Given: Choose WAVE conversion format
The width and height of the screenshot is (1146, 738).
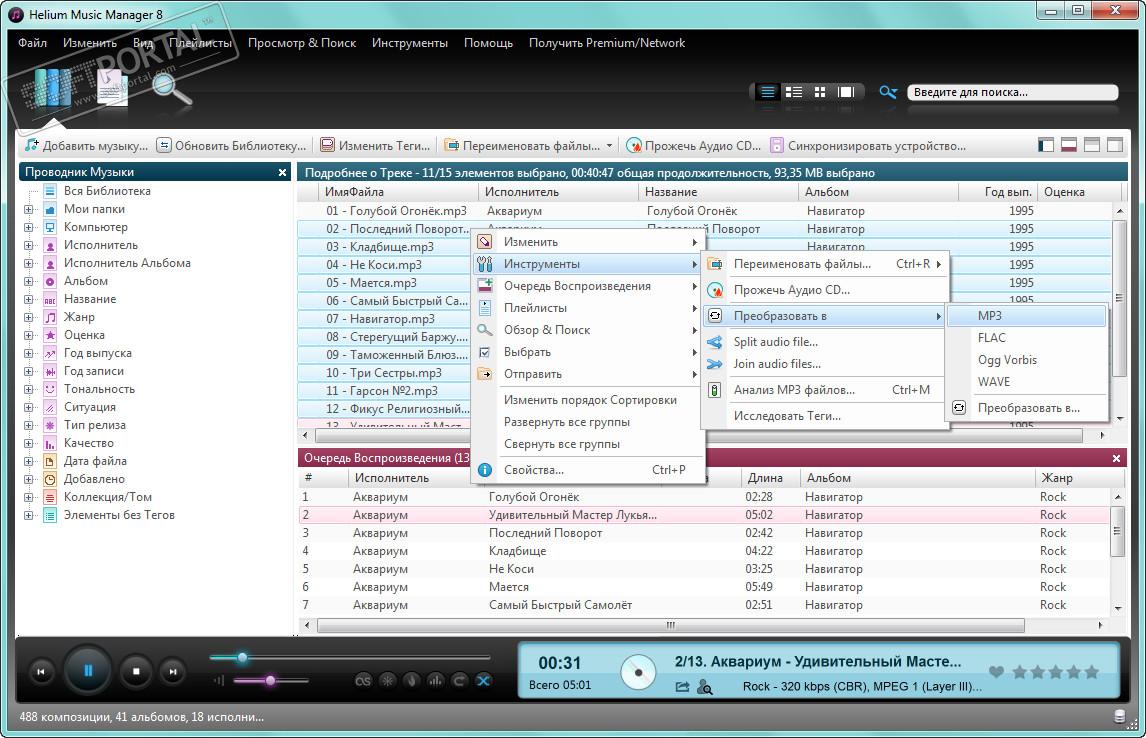Looking at the screenshot, I should click(1026, 381).
